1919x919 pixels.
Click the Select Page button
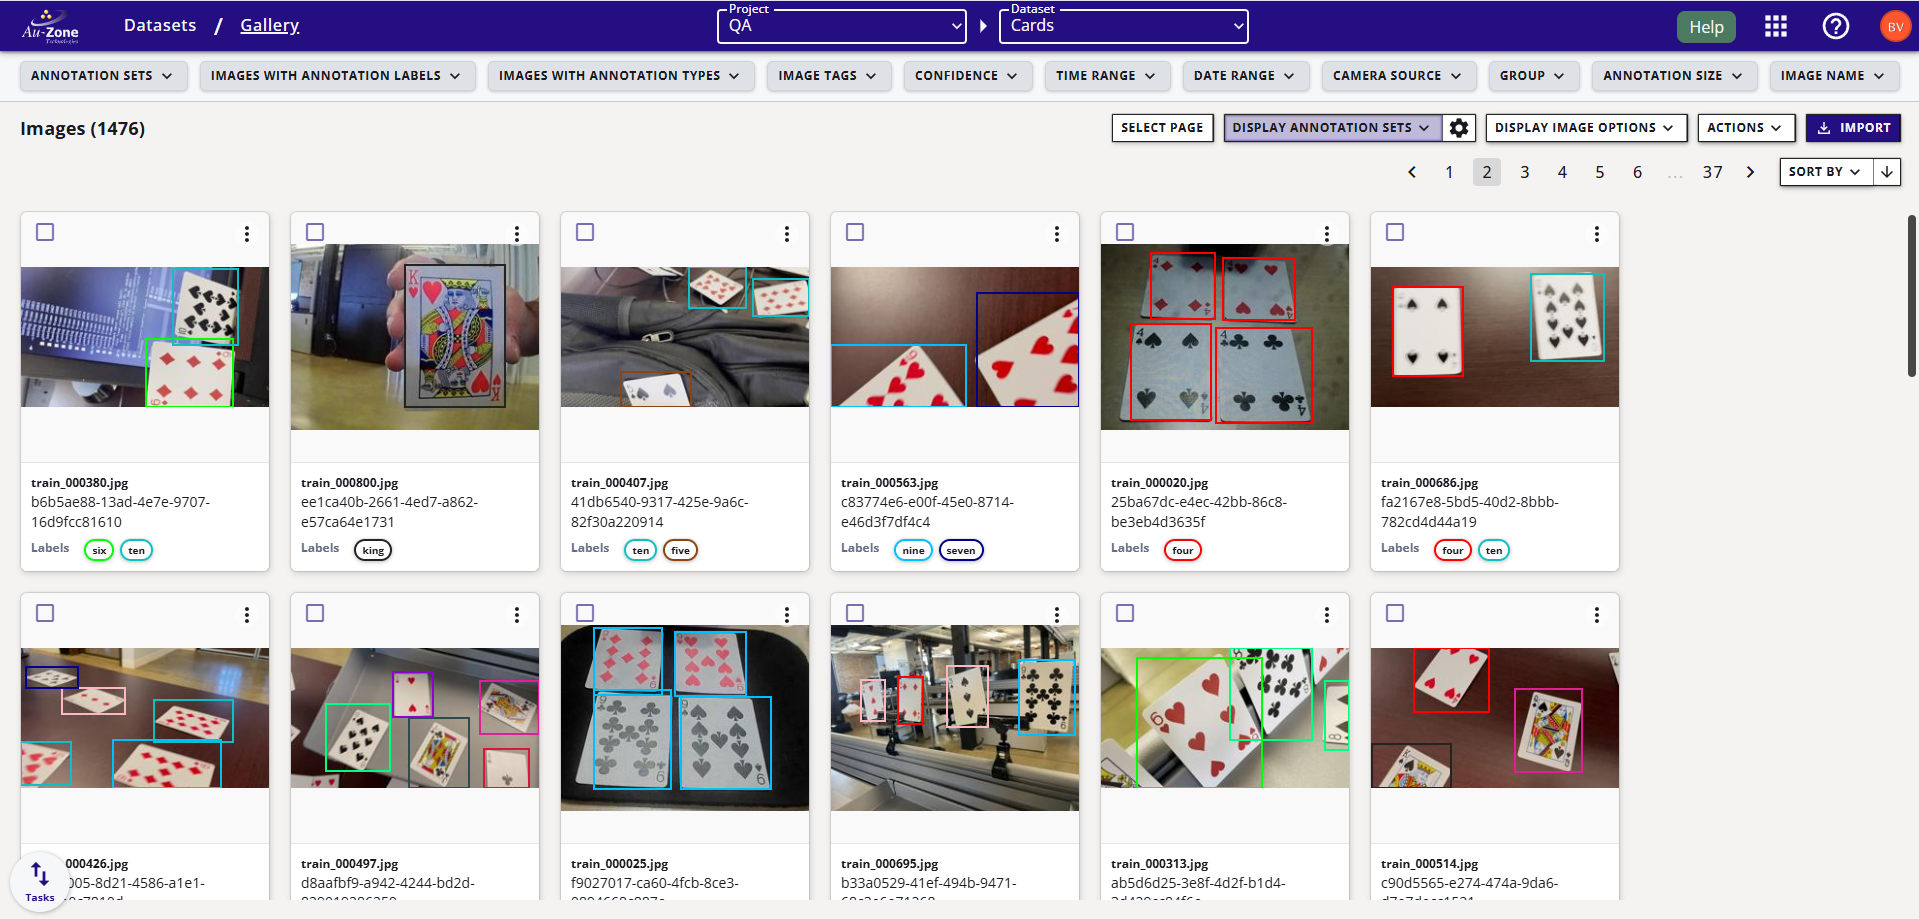click(1162, 128)
